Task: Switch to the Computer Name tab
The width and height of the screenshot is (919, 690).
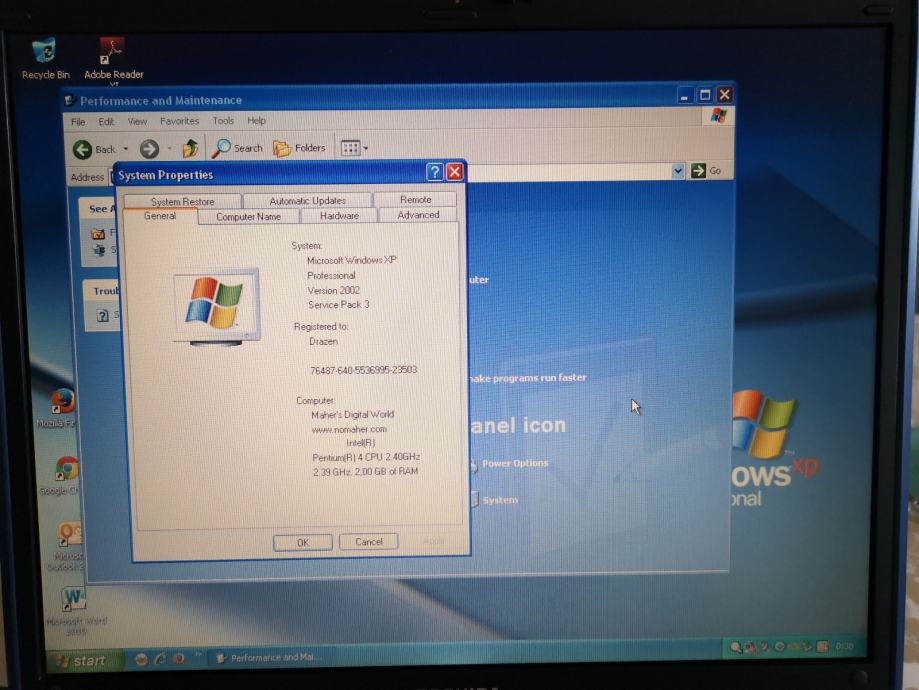Action: [248, 216]
